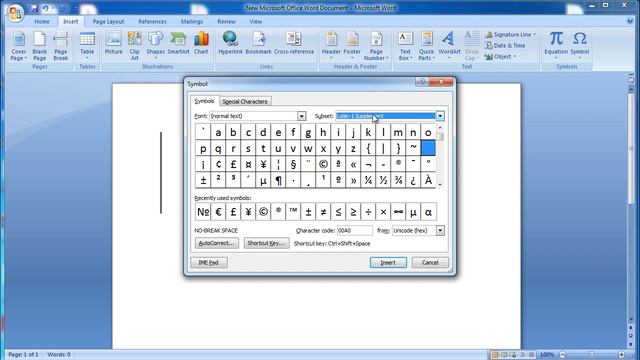Open Font dropdown in Symbol dialog
Viewport: 640px width, 360px height.
tap(301, 116)
